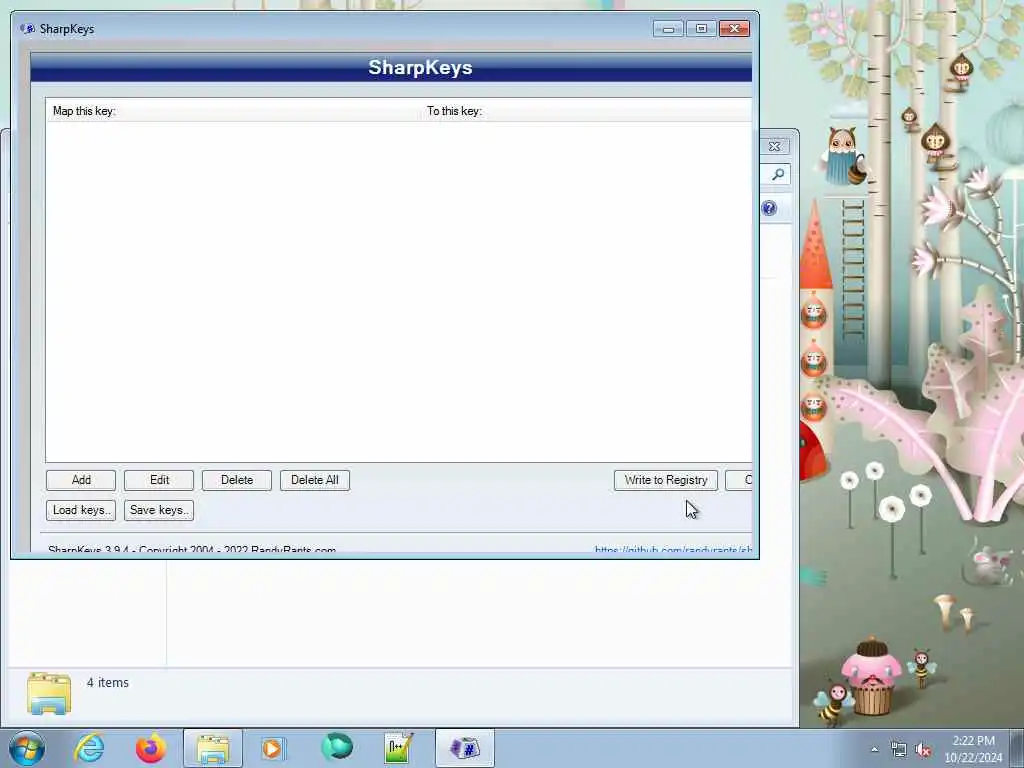
Task: Click the Delete button
Action: pyautogui.click(x=236, y=480)
